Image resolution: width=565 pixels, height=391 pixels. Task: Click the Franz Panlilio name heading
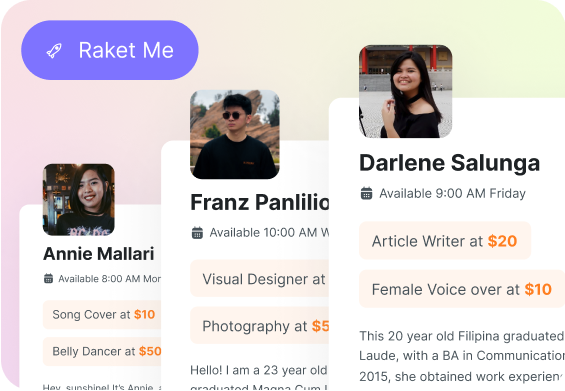(259, 202)
